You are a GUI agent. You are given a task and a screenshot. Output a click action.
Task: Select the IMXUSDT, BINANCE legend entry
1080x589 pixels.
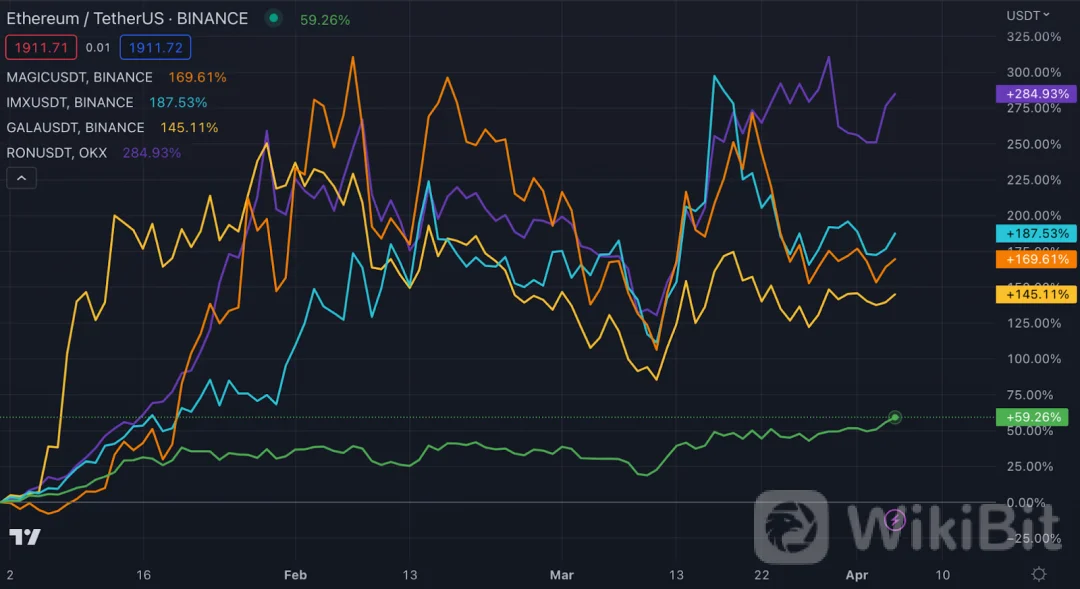[70, 102]
